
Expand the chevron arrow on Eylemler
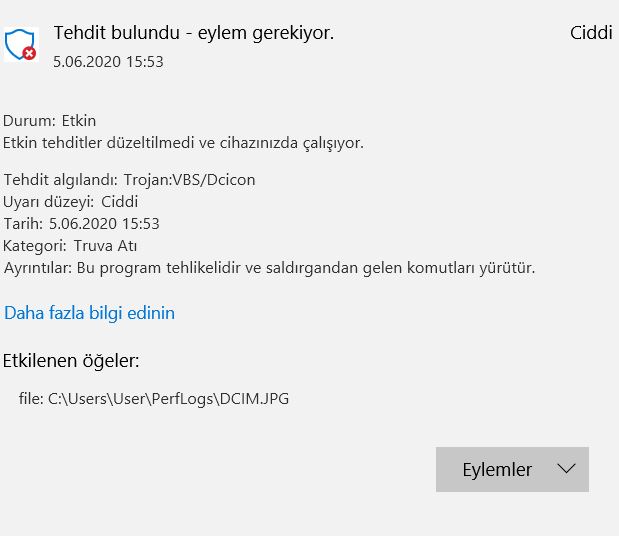coord(566,469)
